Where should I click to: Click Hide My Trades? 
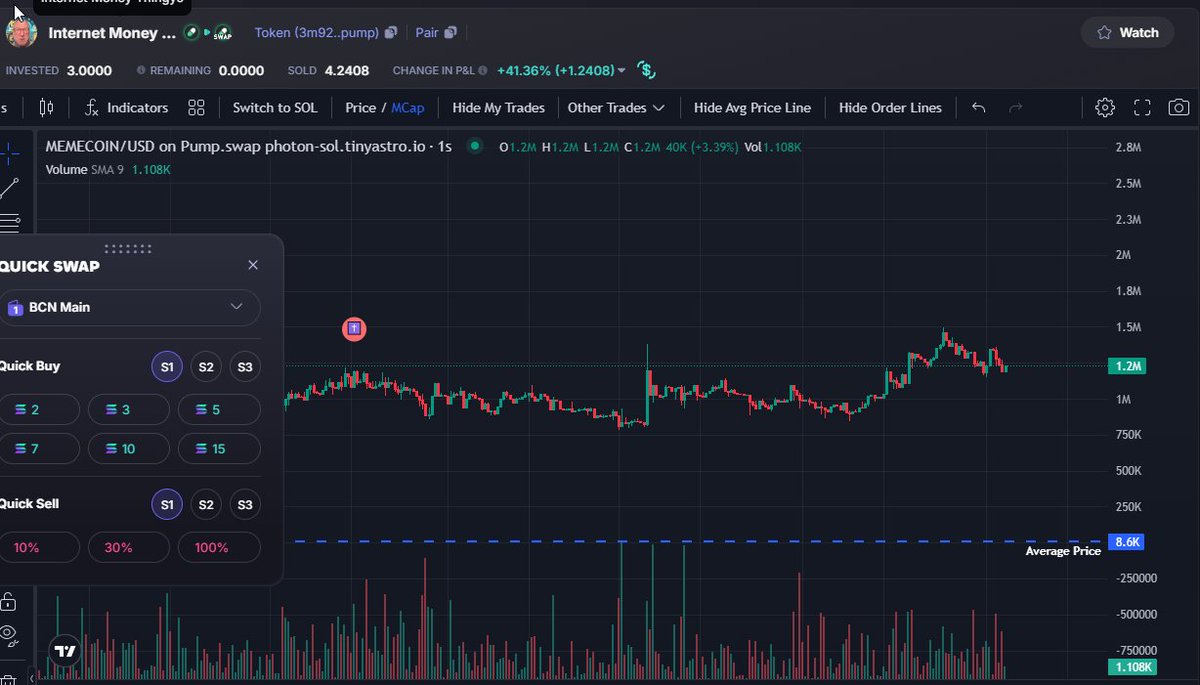(498, 107)
